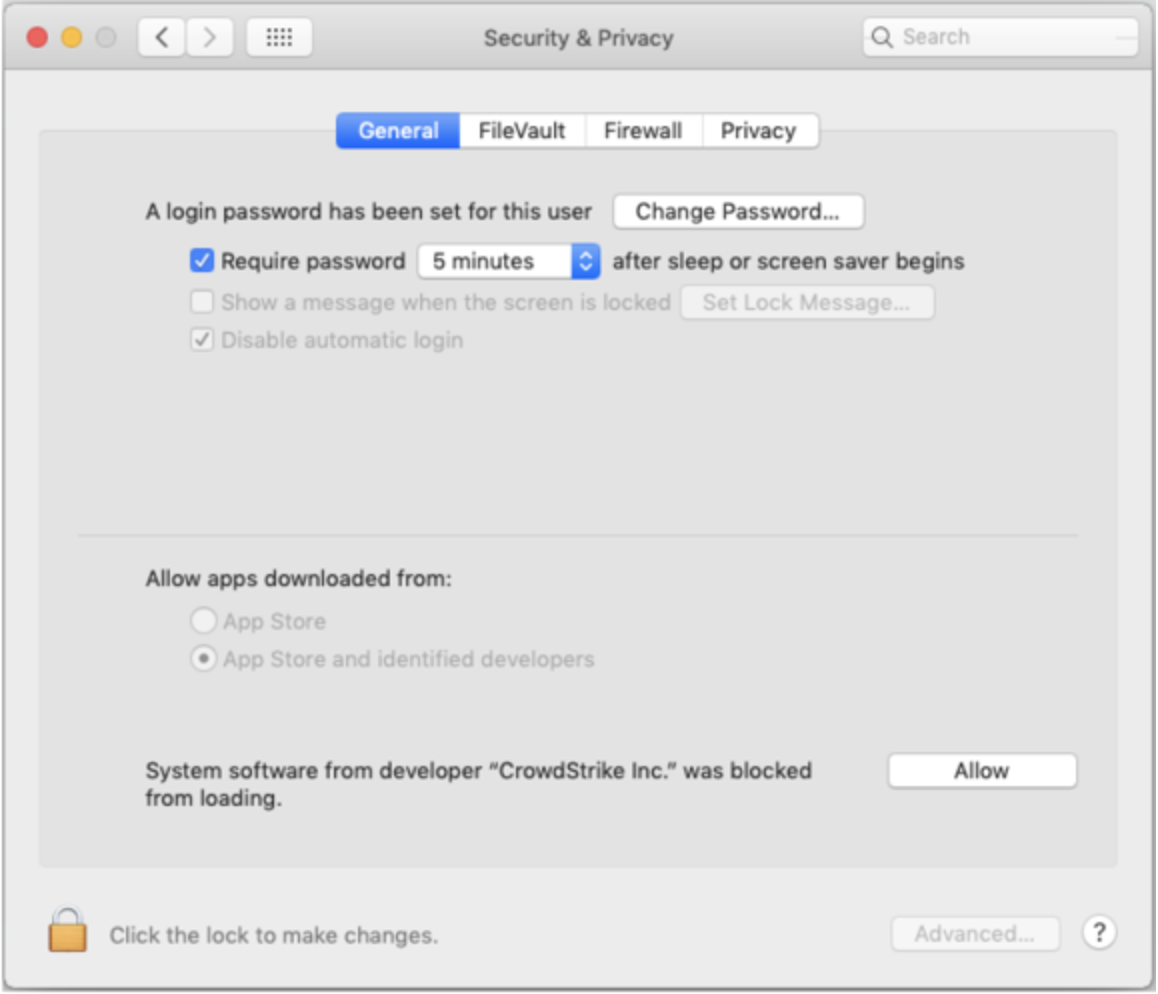Click the Change Password button
Viewport: 1158px width, 994px height.
point(738,212)
